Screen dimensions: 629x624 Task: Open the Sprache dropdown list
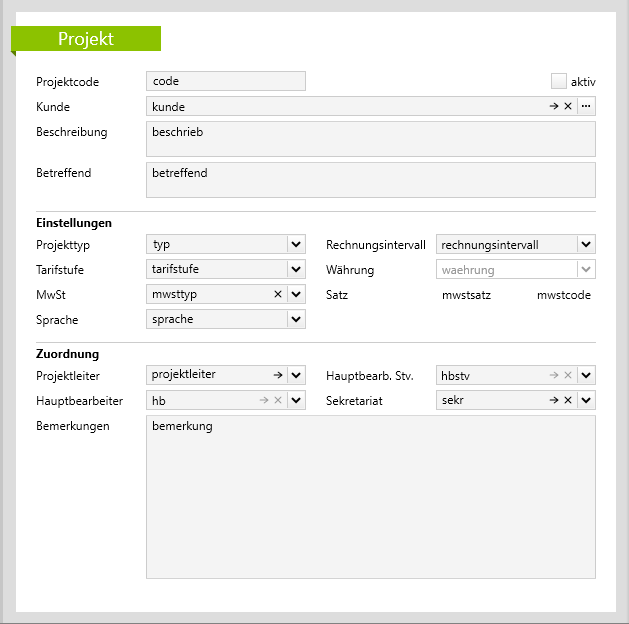click(296, 319)
